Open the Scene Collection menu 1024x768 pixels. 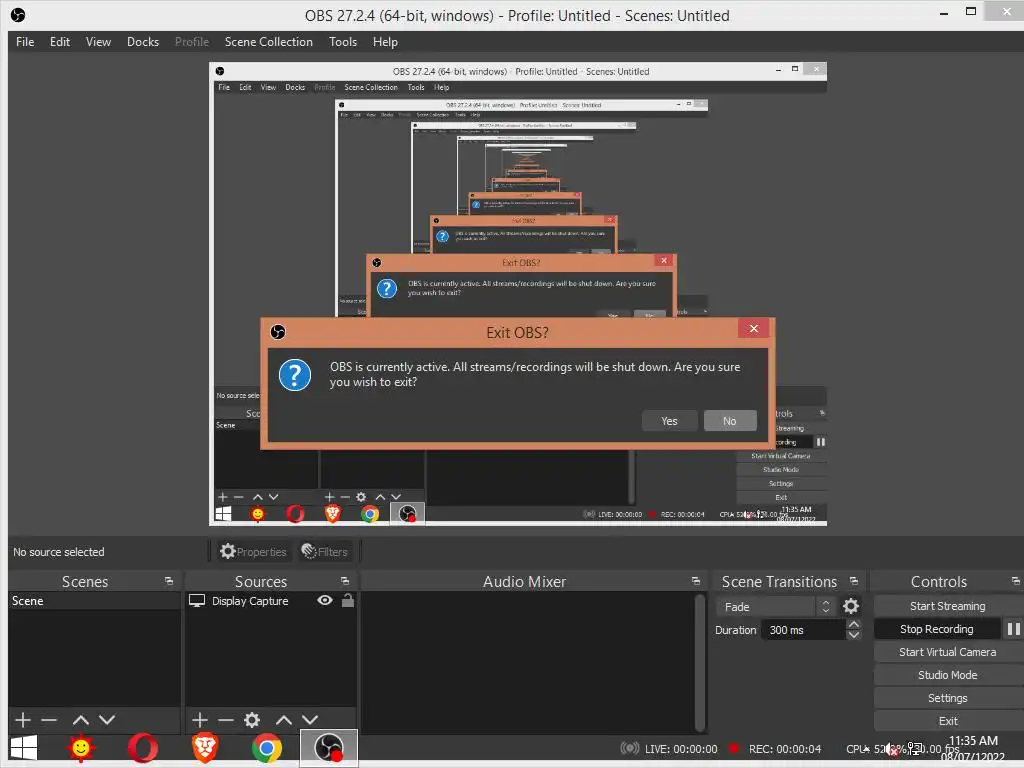(268, 42)
